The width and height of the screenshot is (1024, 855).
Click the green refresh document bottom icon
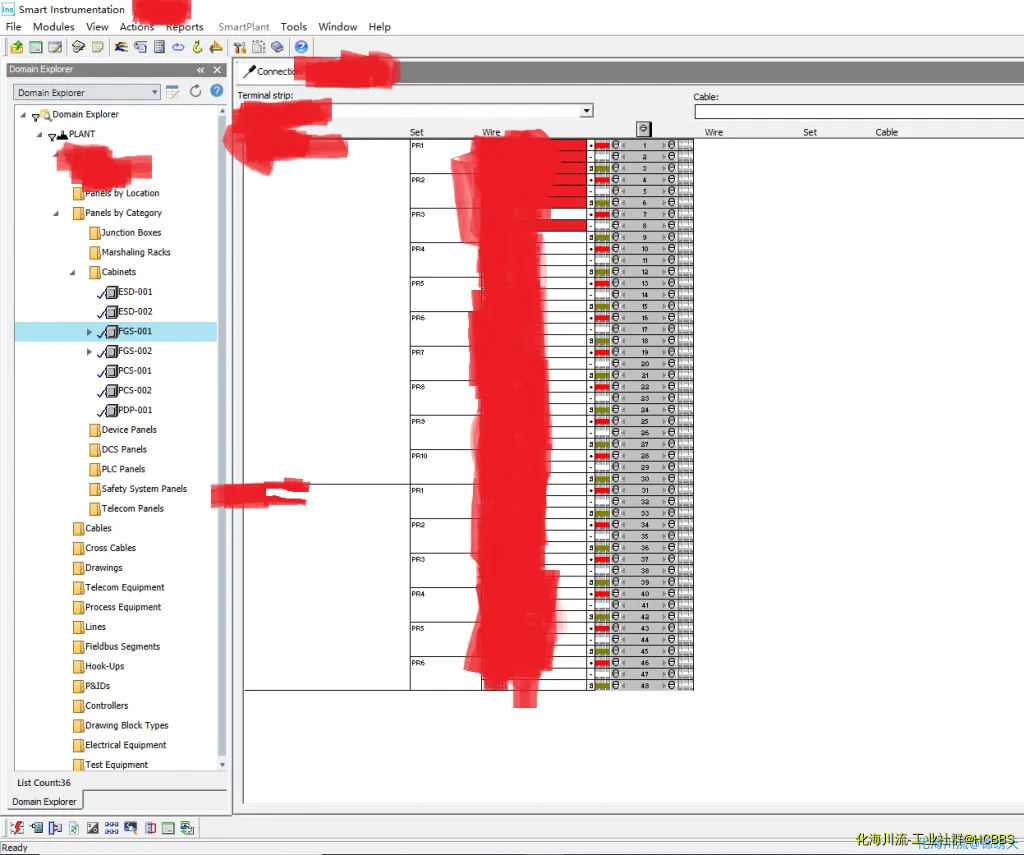coord(74,828)
